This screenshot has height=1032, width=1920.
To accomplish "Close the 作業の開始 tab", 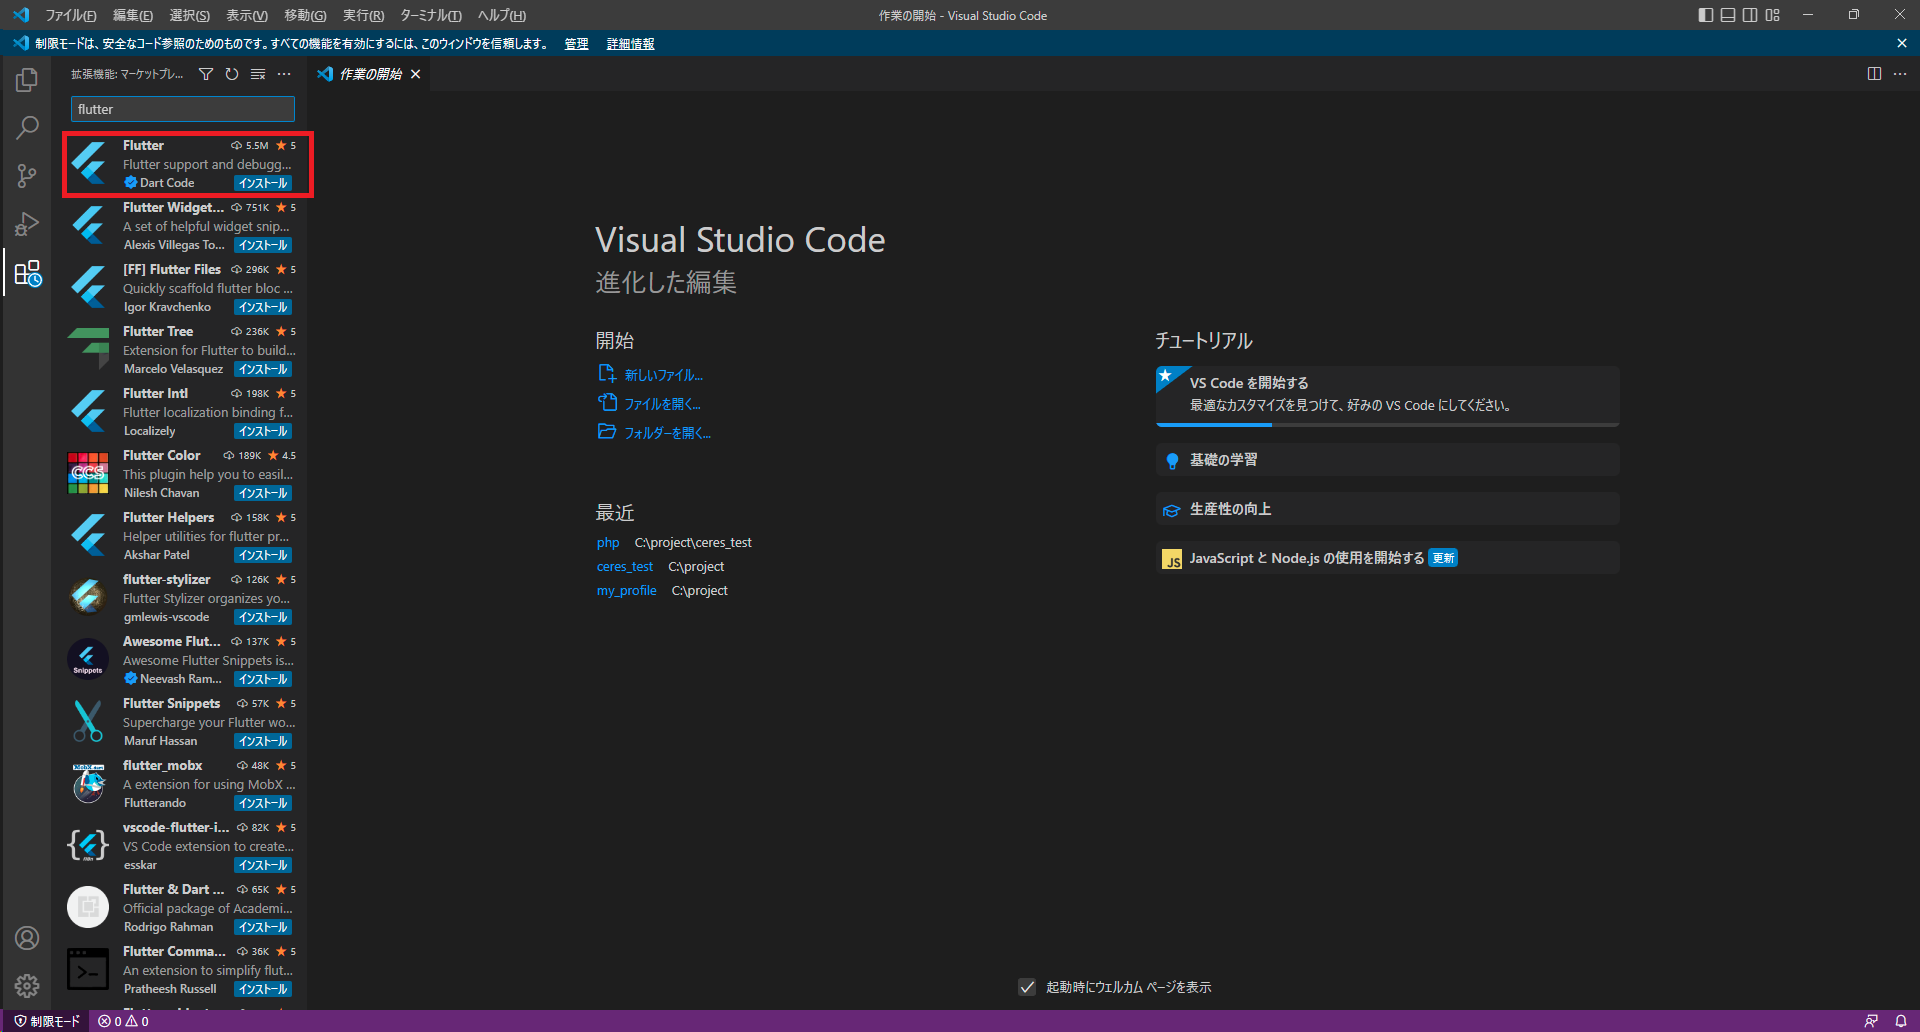I will point(416,74).
